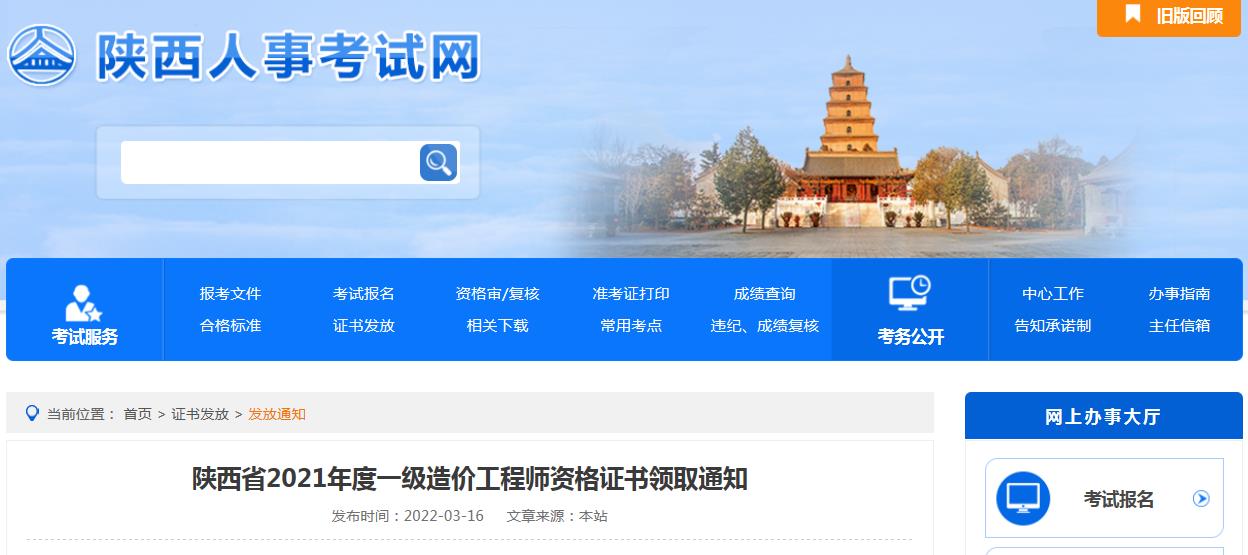The image size is (1248, 555).
Task: Click the arrow icon next to 考试报名
Action: tap(1202, 498)
